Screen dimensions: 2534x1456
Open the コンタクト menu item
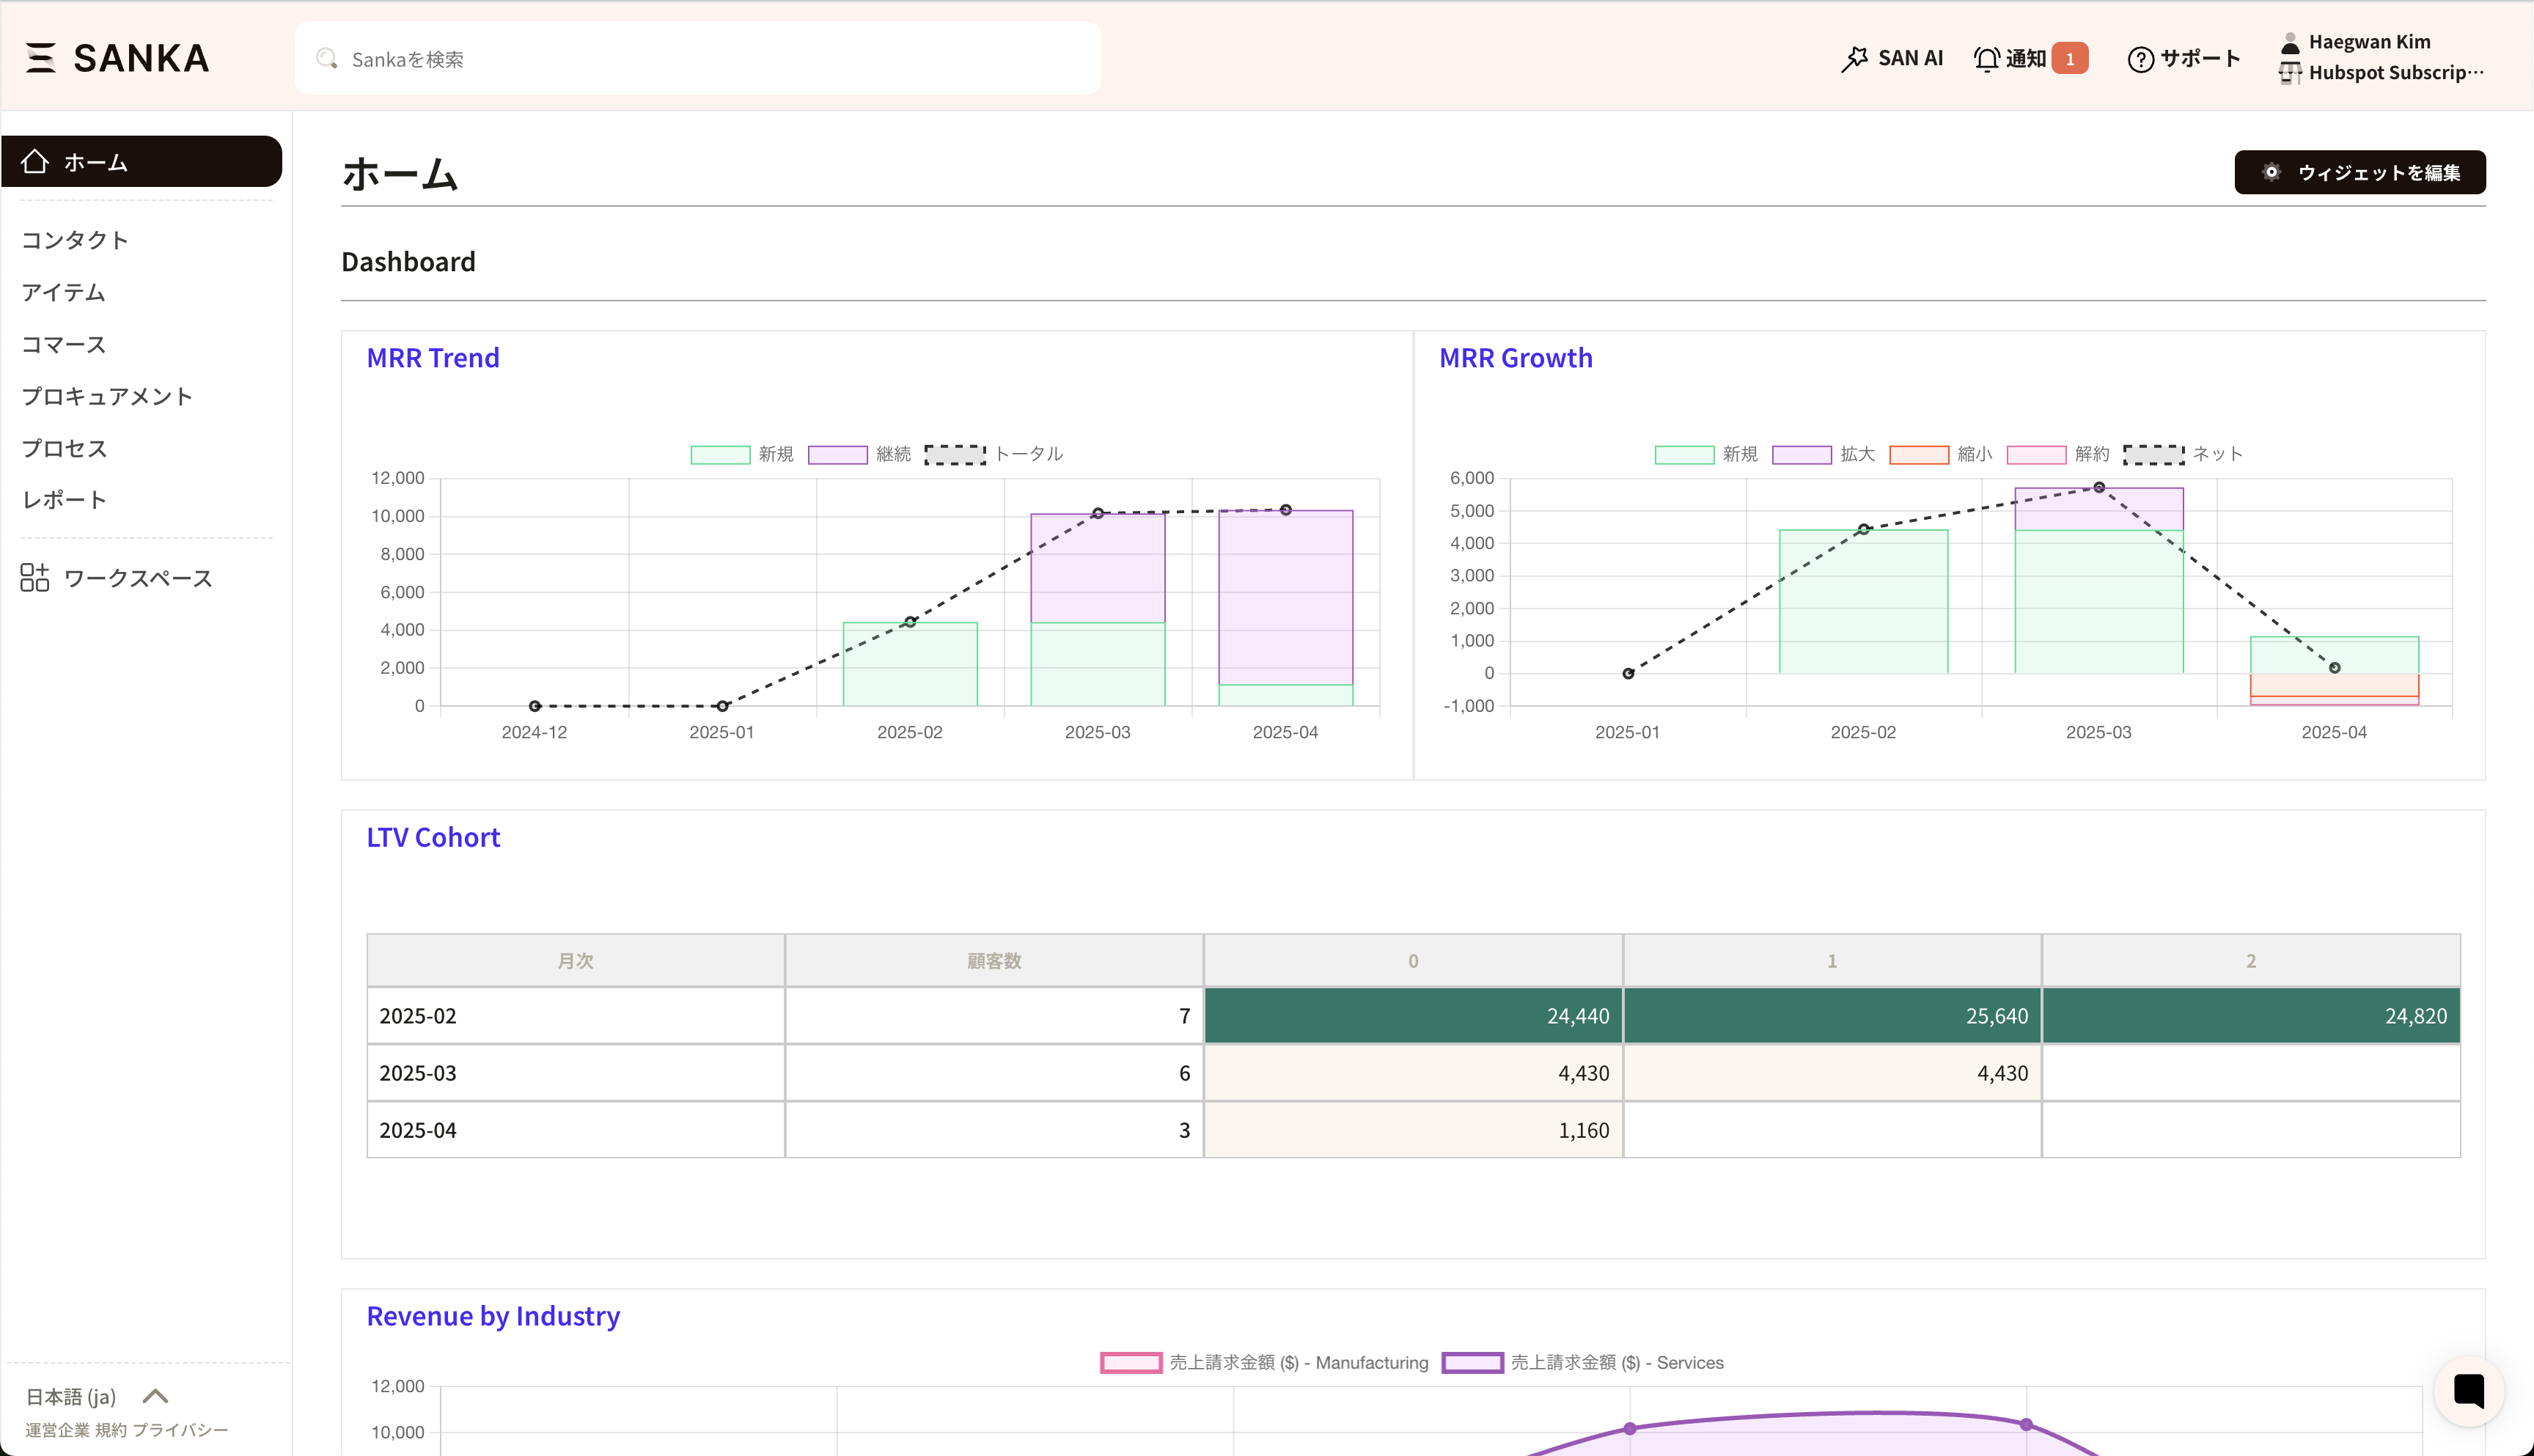(75, 240)
